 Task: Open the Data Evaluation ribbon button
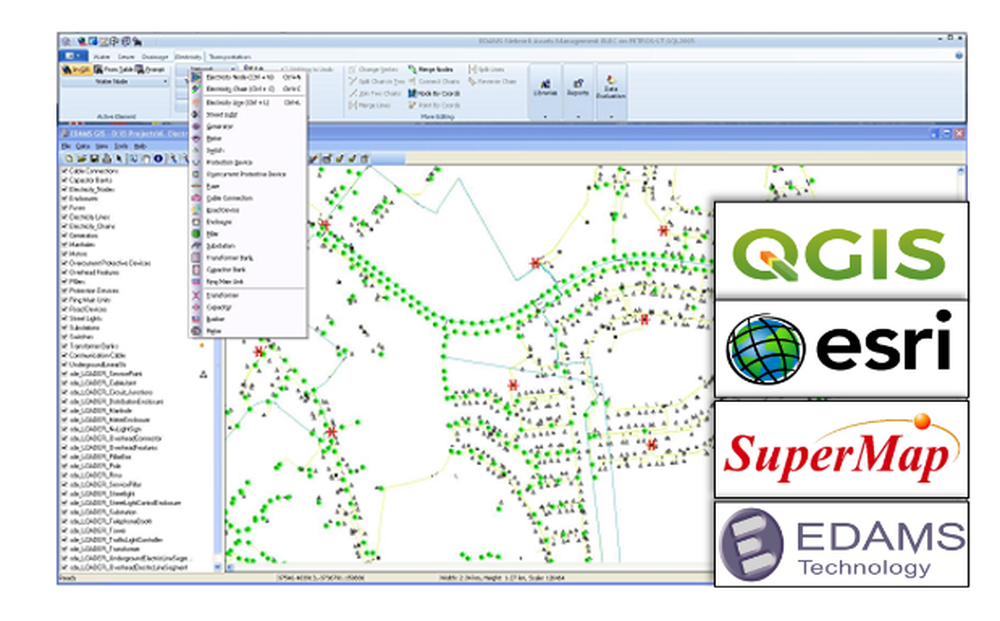pos(611,92)
